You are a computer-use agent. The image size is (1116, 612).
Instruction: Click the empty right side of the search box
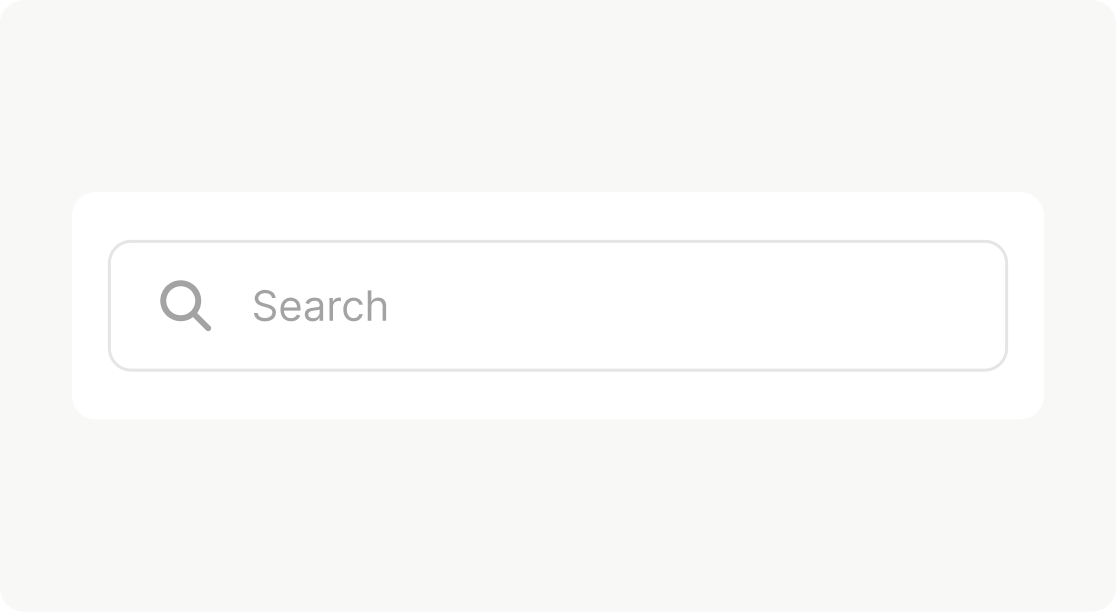850,305
